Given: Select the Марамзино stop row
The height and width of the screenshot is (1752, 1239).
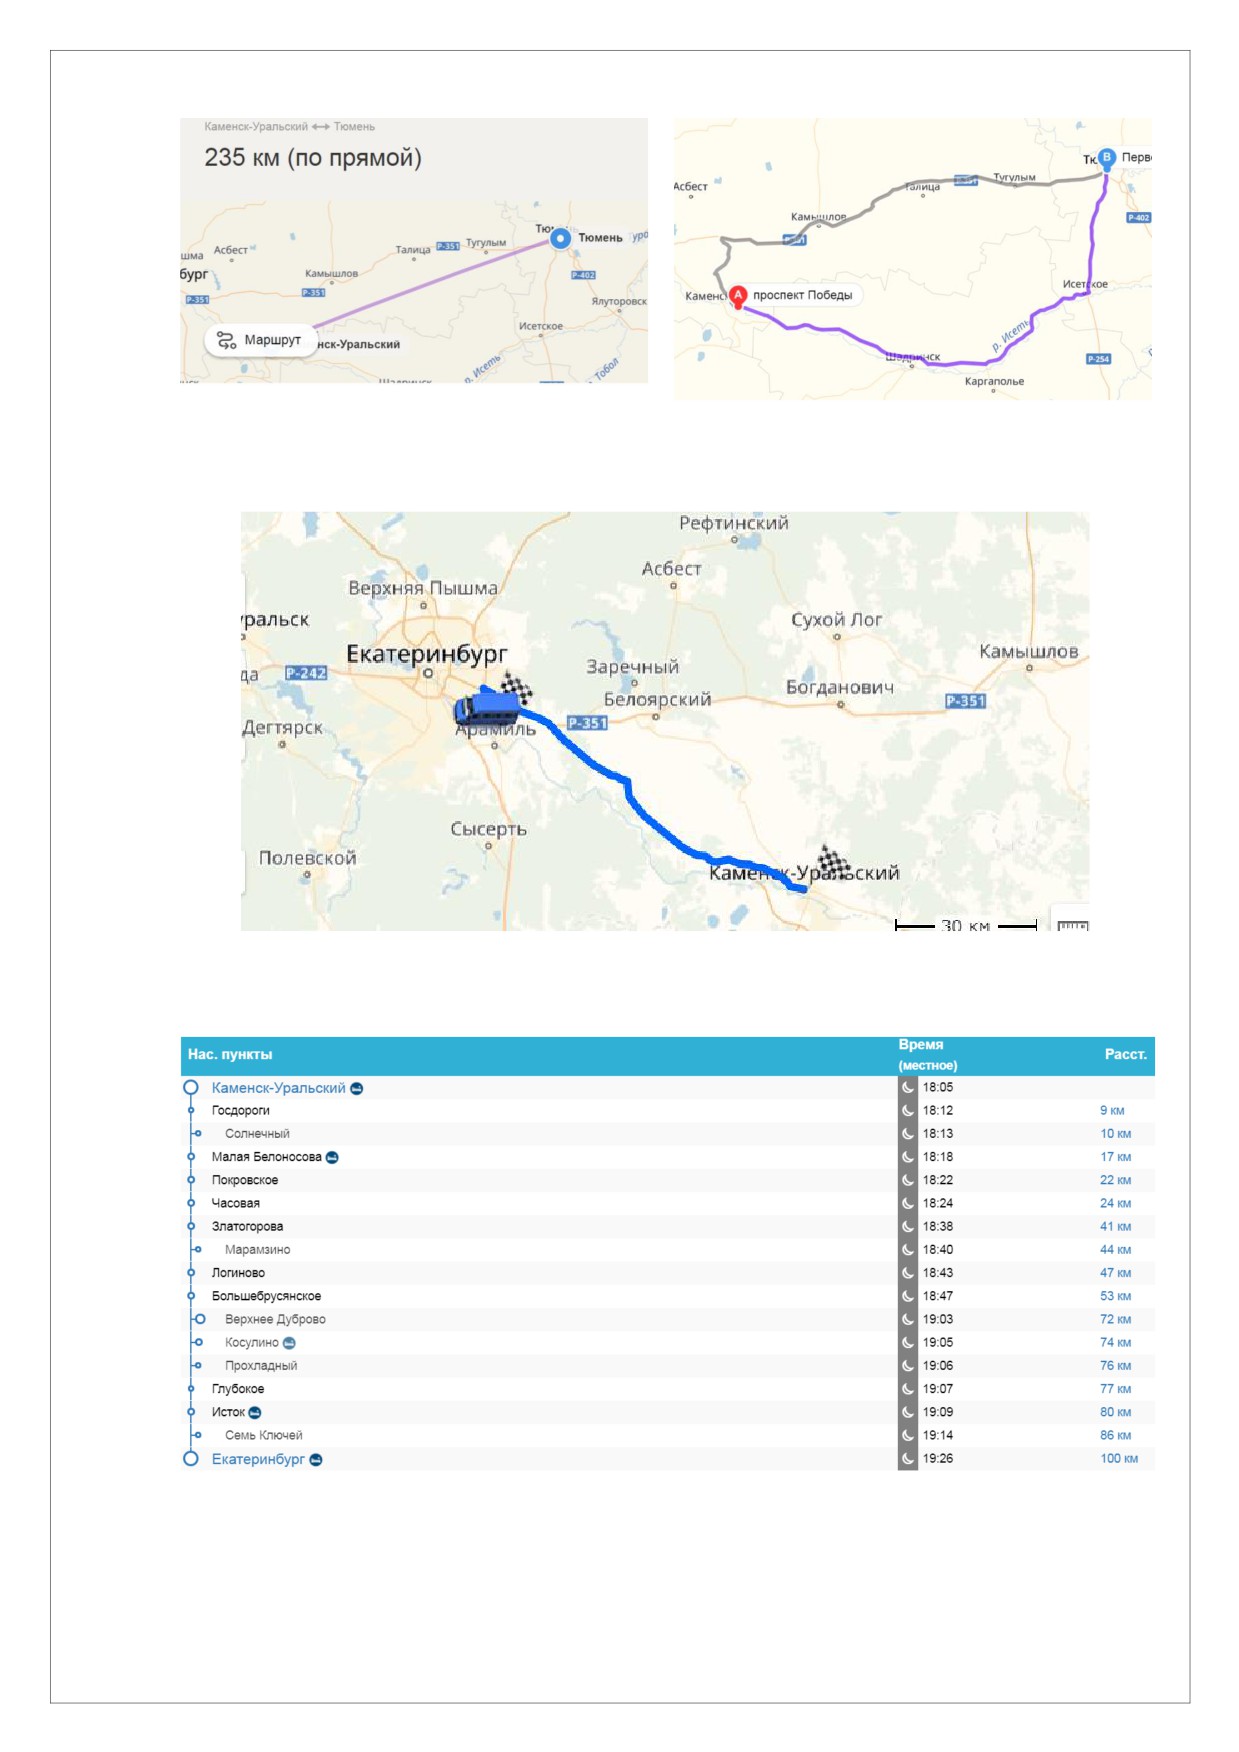Looking at the screenshot, I should click(667, 1250).
